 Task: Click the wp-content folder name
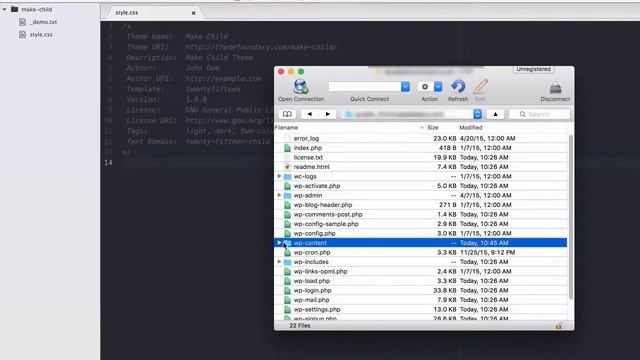point(310,243)
